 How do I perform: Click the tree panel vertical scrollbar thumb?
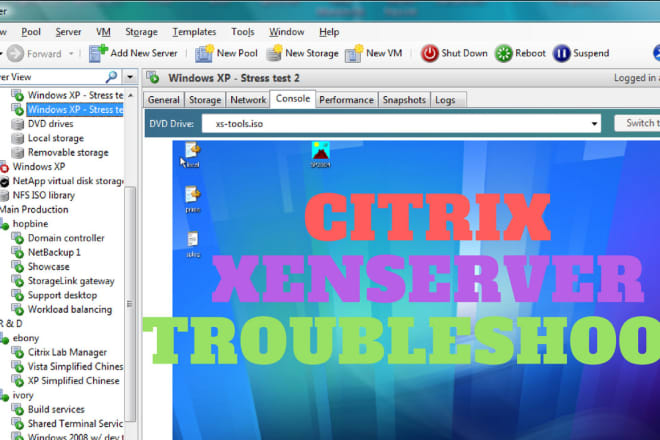point(130,304)
